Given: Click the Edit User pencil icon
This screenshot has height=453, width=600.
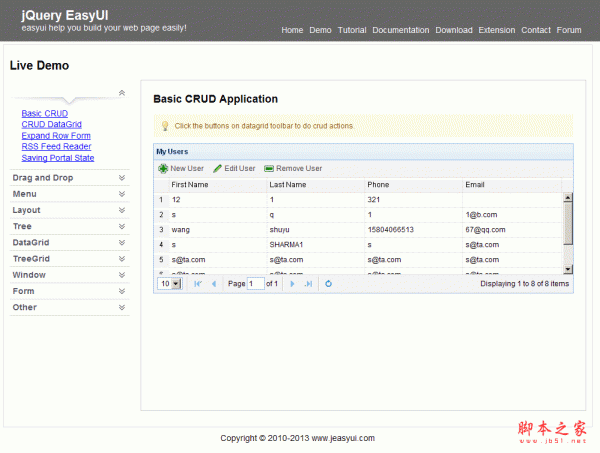Looking at the screenshot, I should 217,168.
